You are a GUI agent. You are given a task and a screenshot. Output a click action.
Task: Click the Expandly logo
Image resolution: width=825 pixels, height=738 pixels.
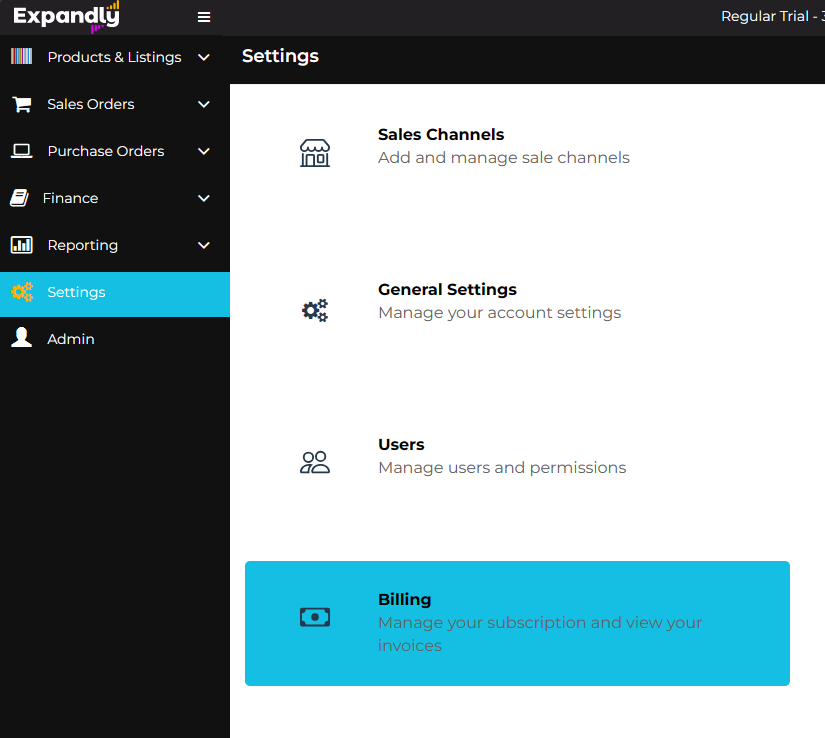coord(67,16)
